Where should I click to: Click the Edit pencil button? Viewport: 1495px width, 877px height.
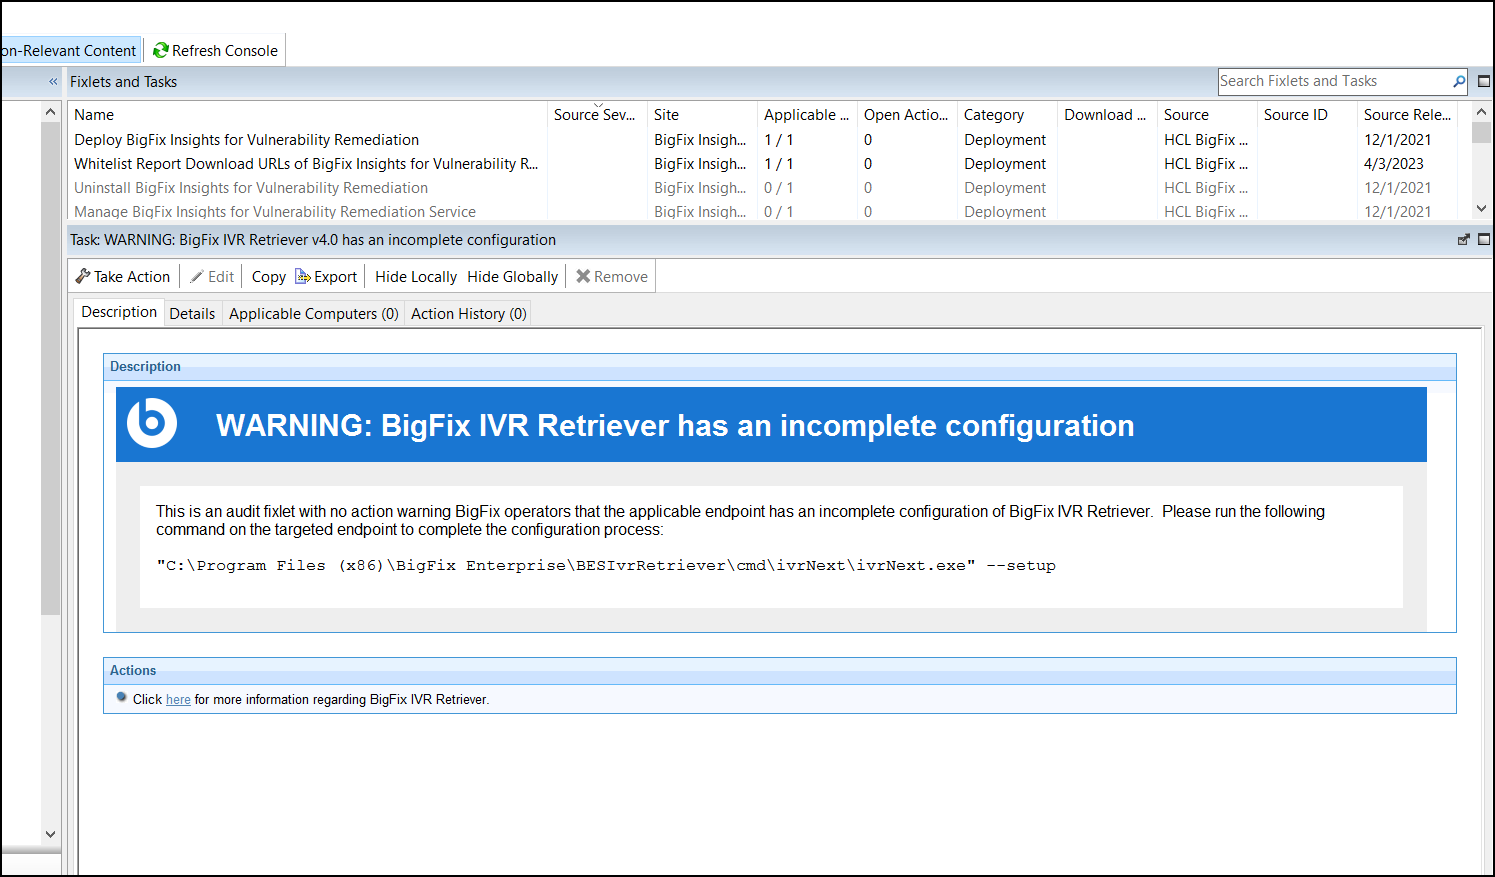click(x=212, y=277)
